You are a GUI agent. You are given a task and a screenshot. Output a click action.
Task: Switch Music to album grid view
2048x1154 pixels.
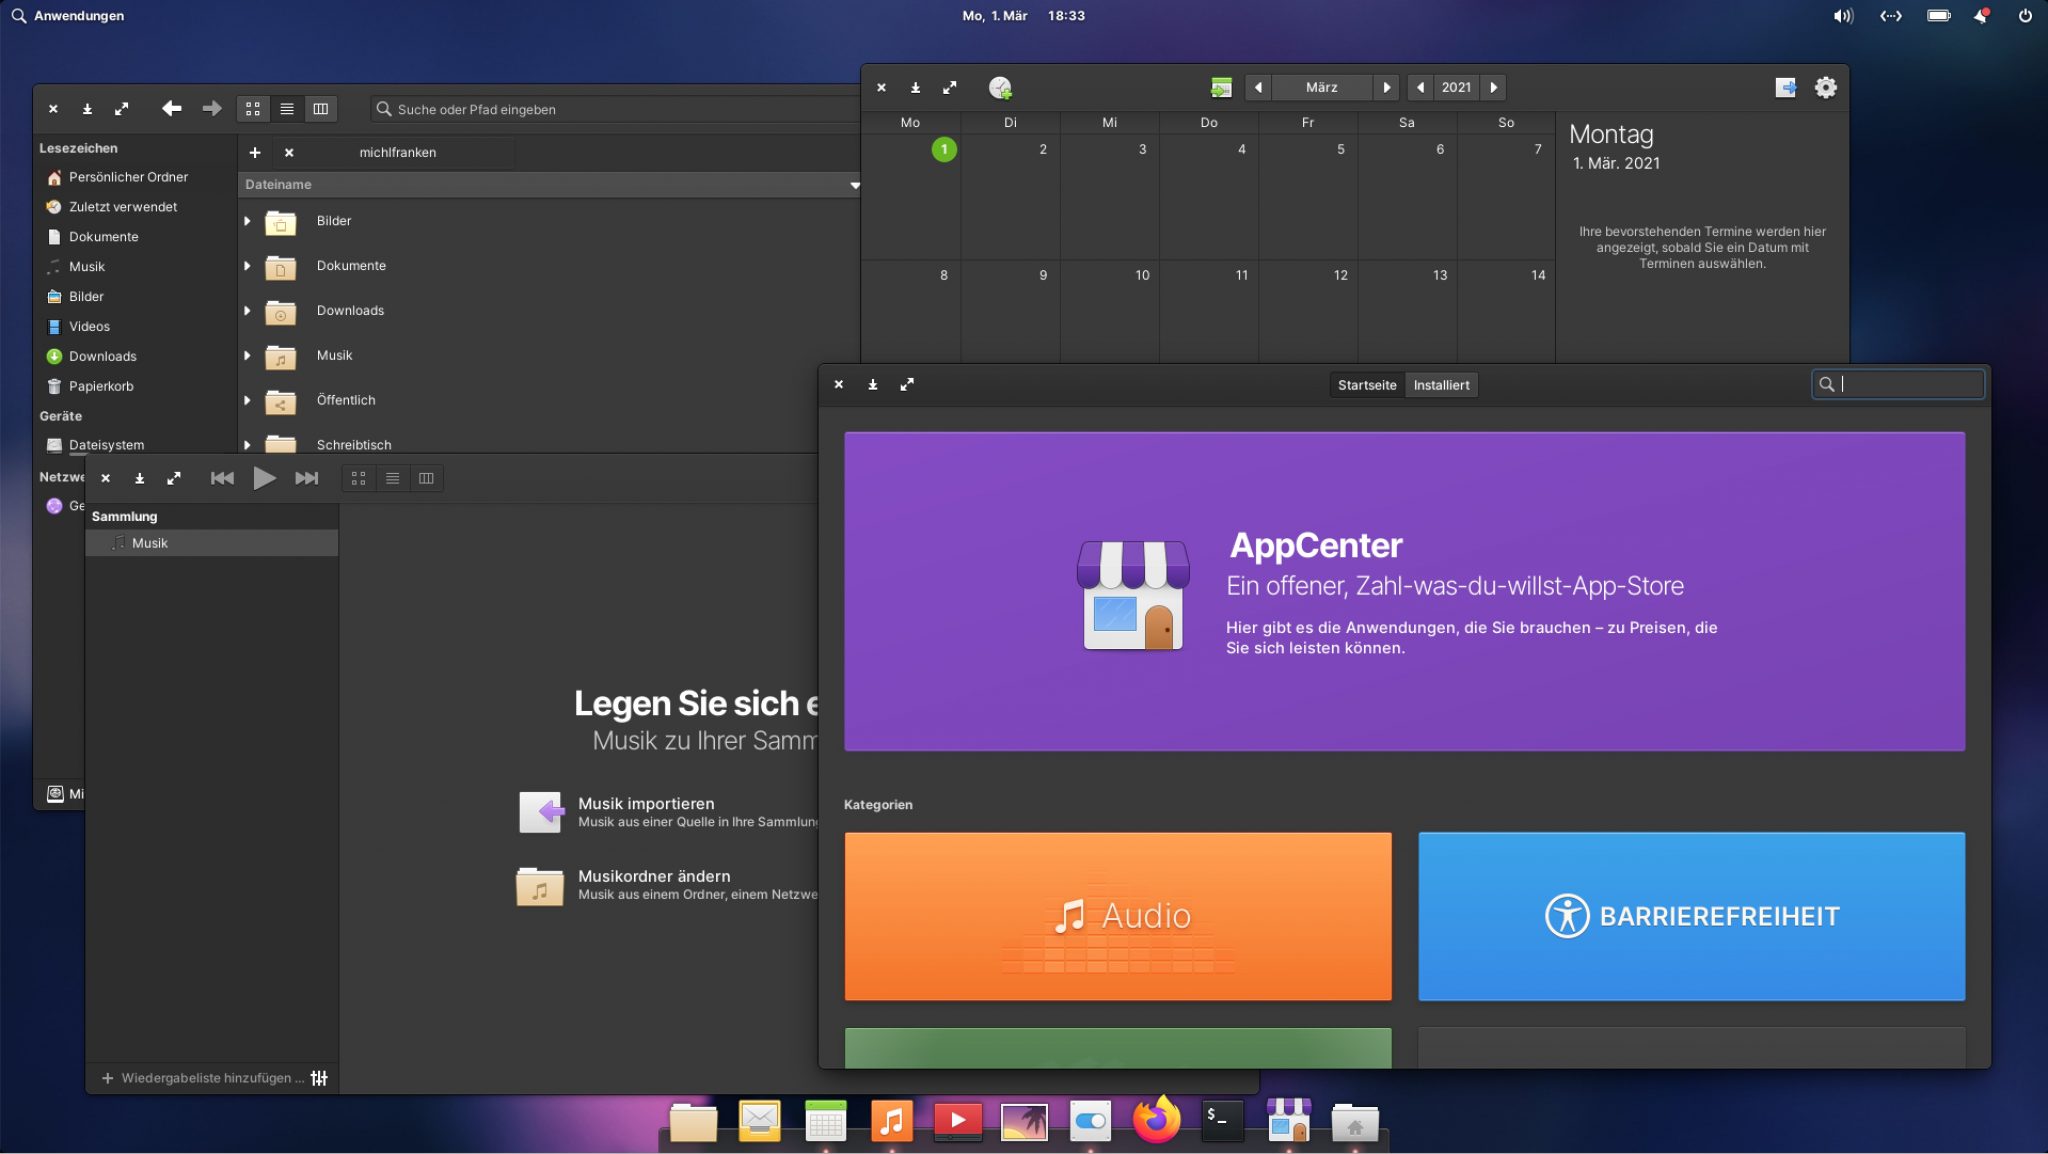pos(359,478)
